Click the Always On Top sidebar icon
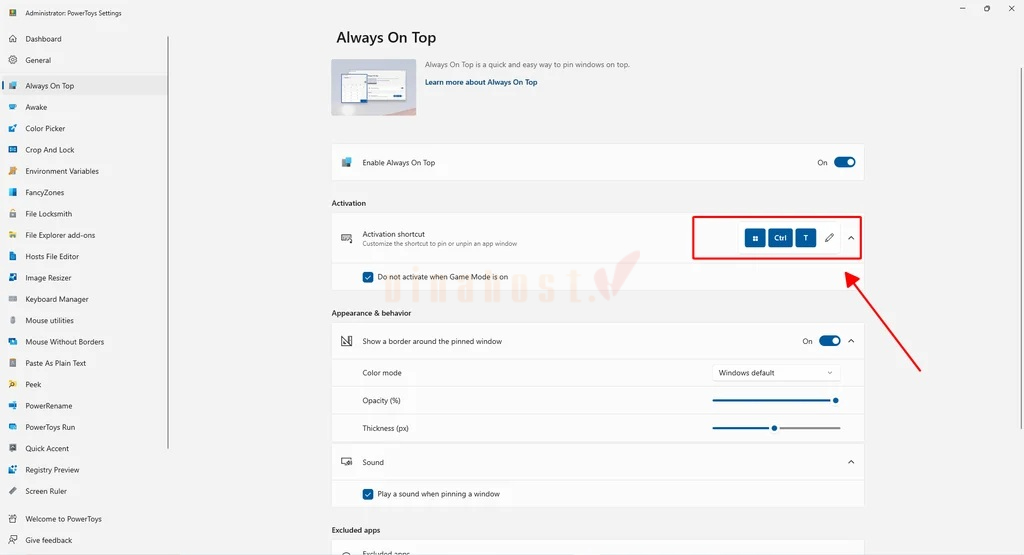This screenshot has height=555, width=1024. point(12,86)
